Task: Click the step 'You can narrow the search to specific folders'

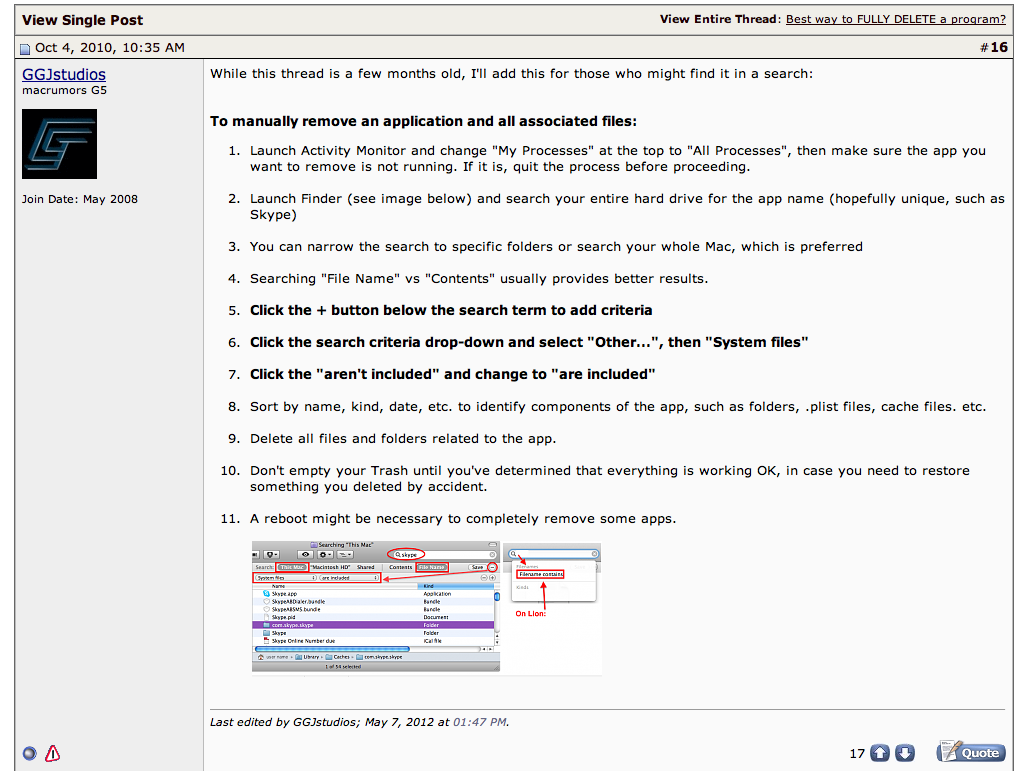Action: 556,247
